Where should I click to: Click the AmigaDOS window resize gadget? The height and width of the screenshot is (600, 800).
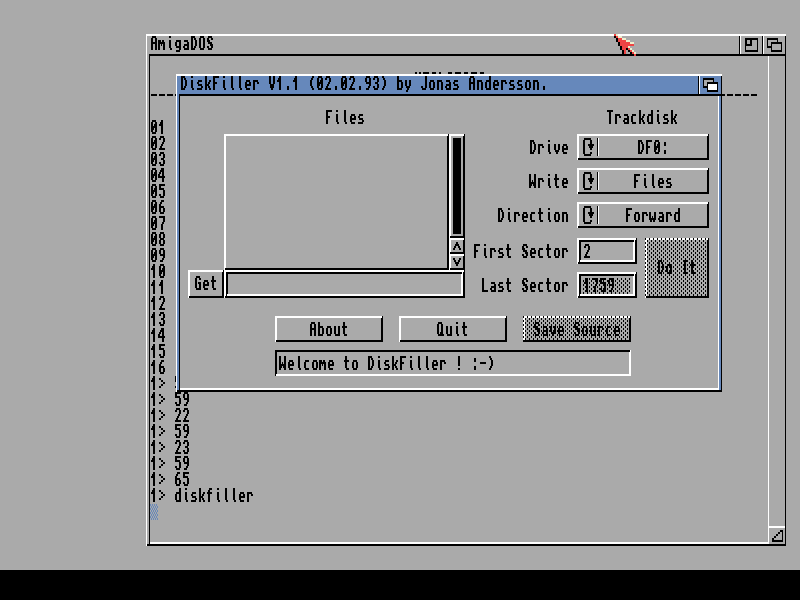(777, 536)
